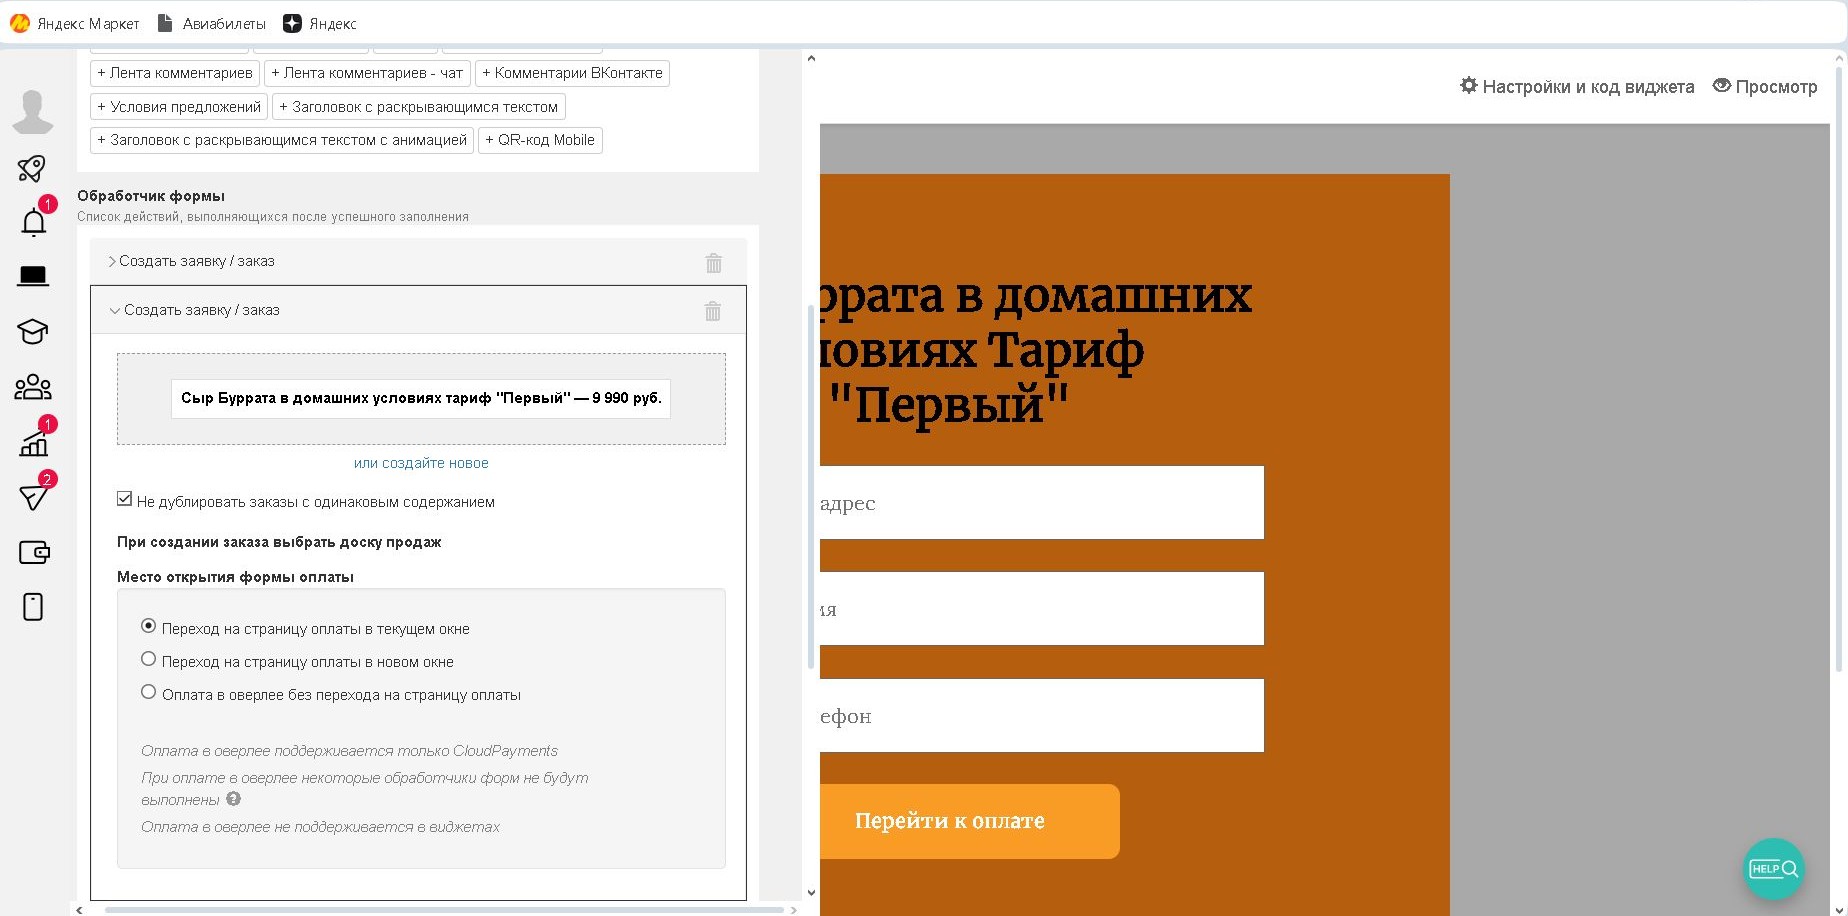The image size is (1848, 916).
Task: Open notifications via the bell icon
Action: [33, 222]
